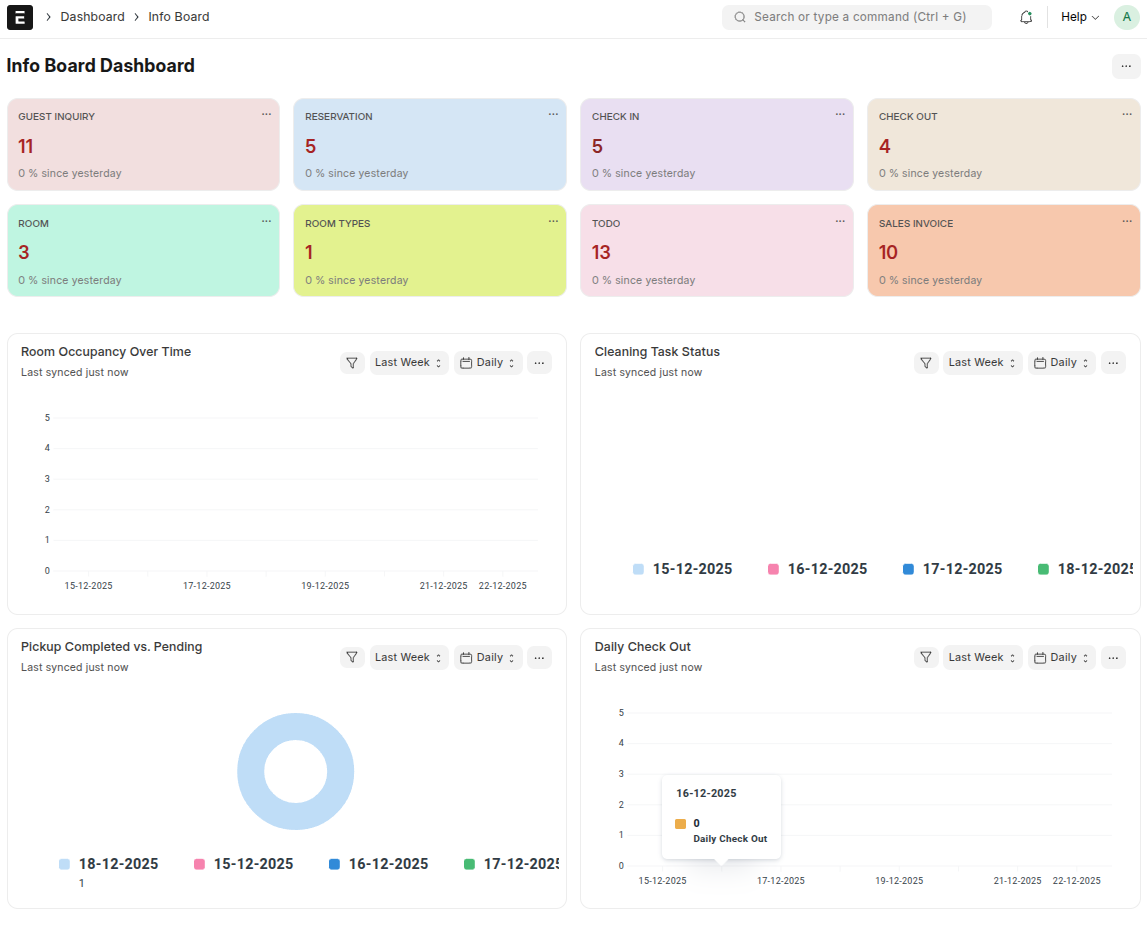This screenshot has height=929, width=1147.
Task: Open the notification bell
Action: click(1026, 17)
